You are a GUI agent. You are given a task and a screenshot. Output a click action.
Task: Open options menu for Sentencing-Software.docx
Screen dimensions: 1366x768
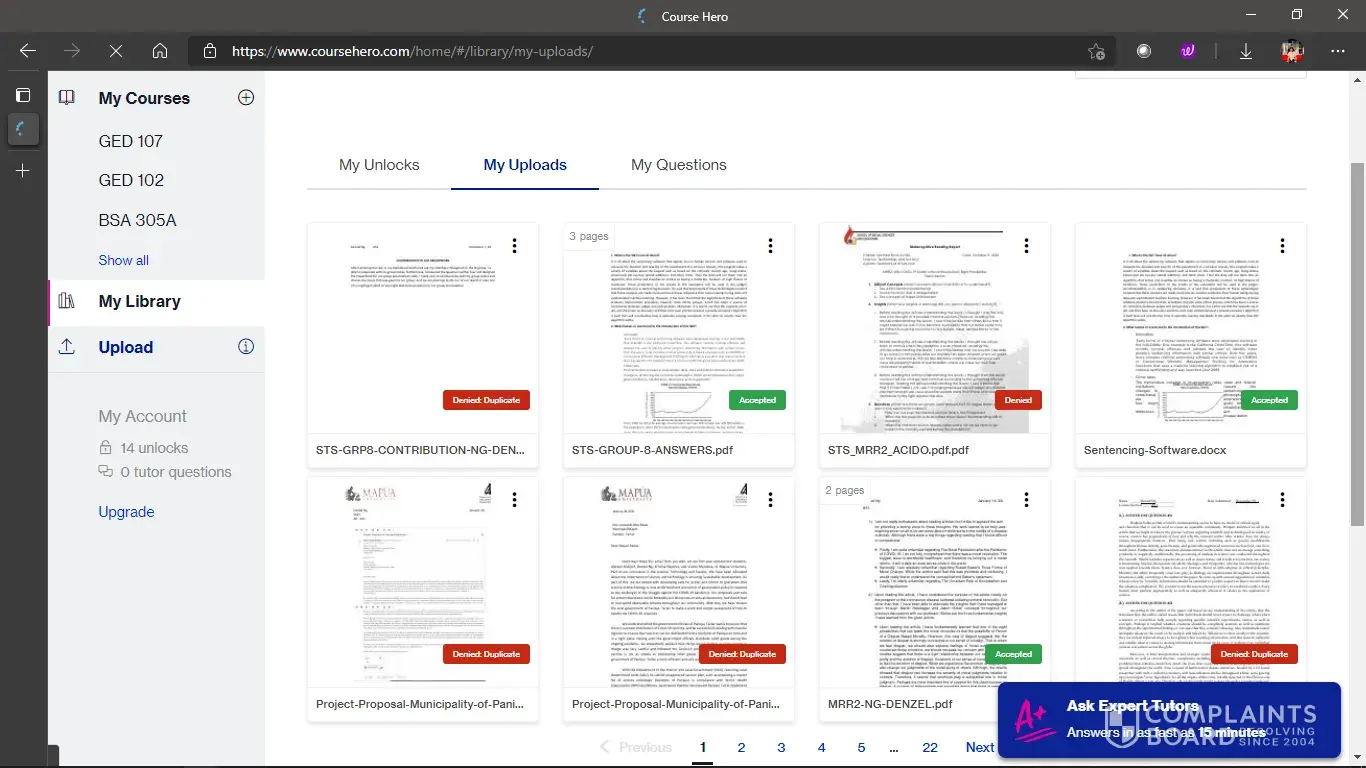[1282, 246]
